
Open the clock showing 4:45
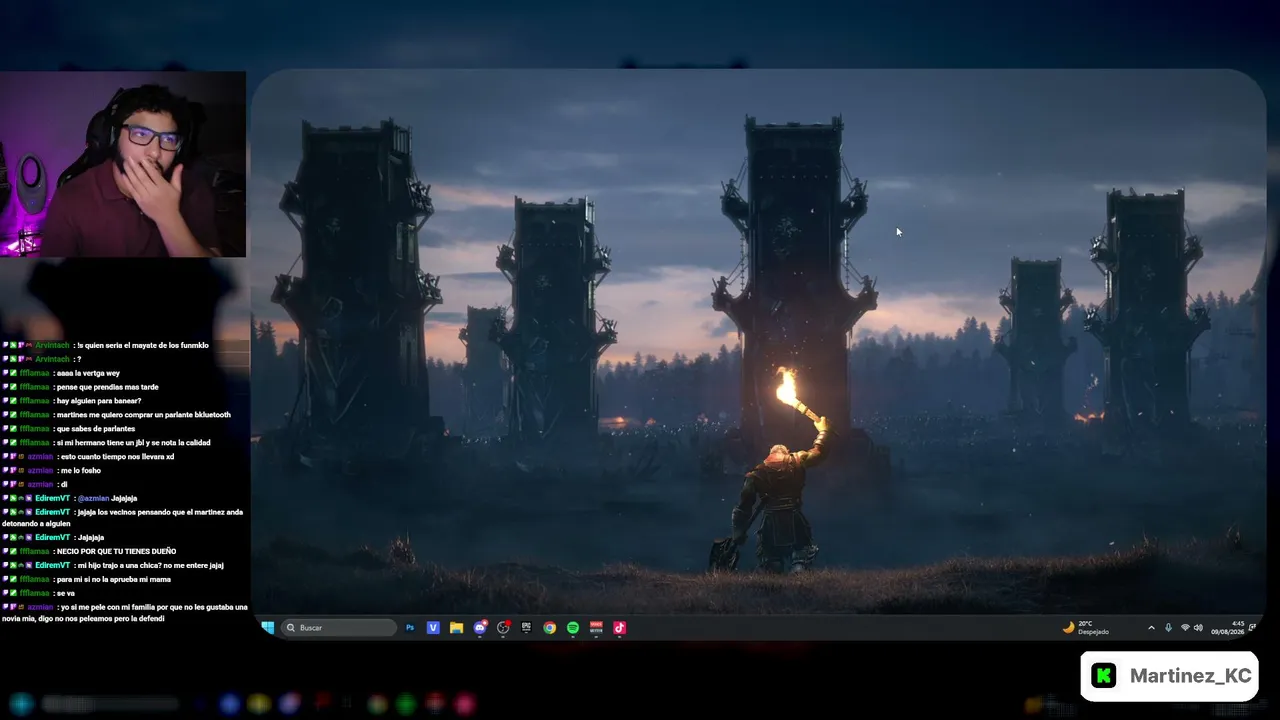point(1228,628)
